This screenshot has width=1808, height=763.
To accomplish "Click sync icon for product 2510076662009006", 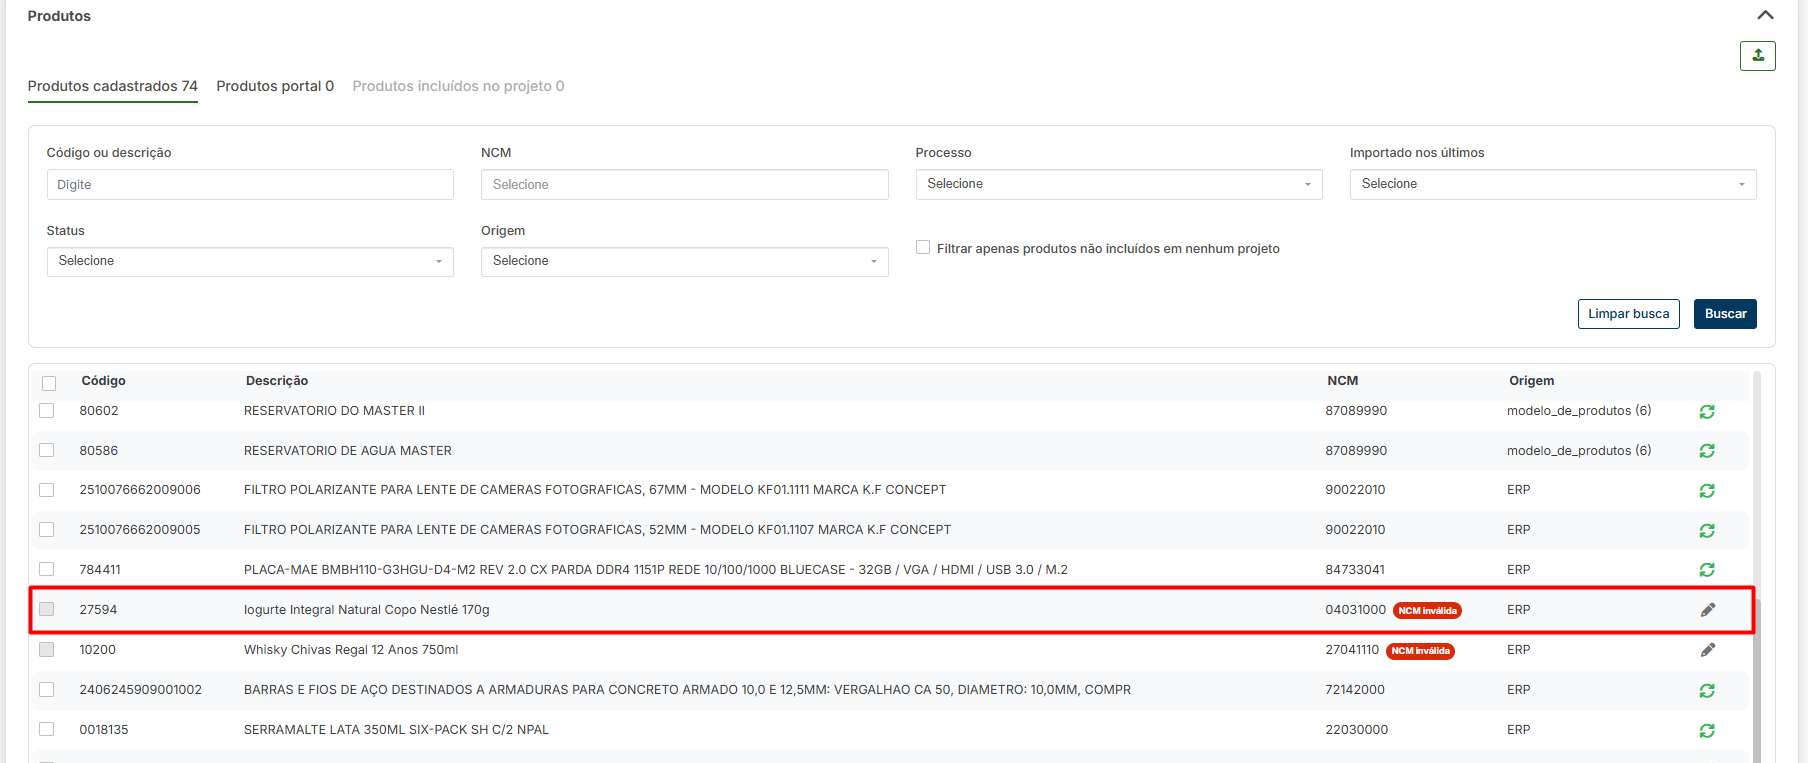I will 1707,491.
